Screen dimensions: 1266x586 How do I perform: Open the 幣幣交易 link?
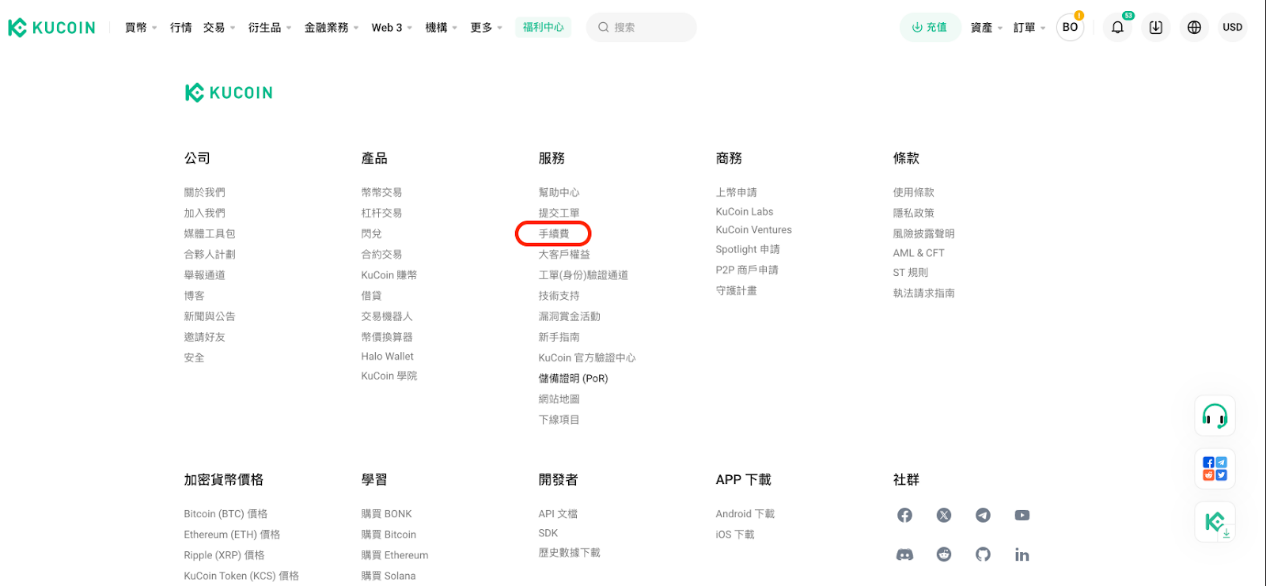pyautogui.click(x=382, y=192)
